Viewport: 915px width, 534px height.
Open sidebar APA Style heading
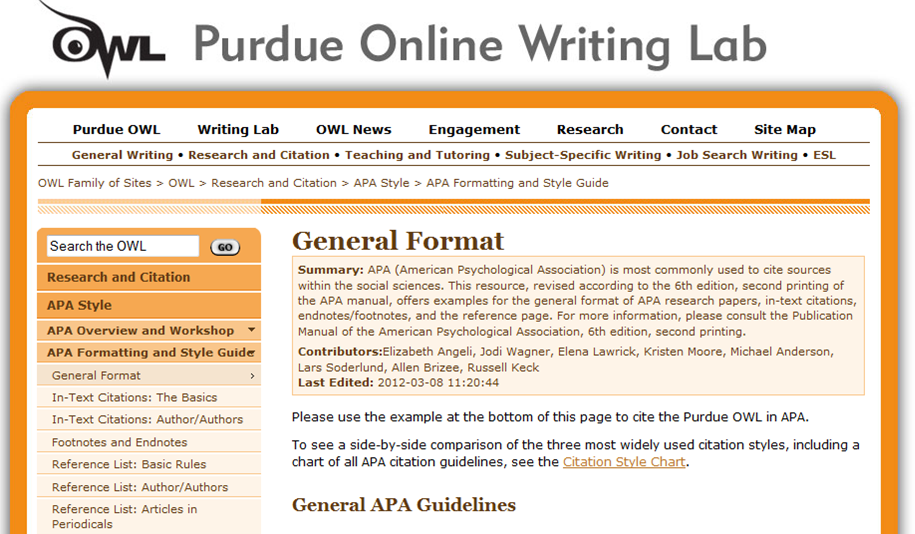(149, 305)
